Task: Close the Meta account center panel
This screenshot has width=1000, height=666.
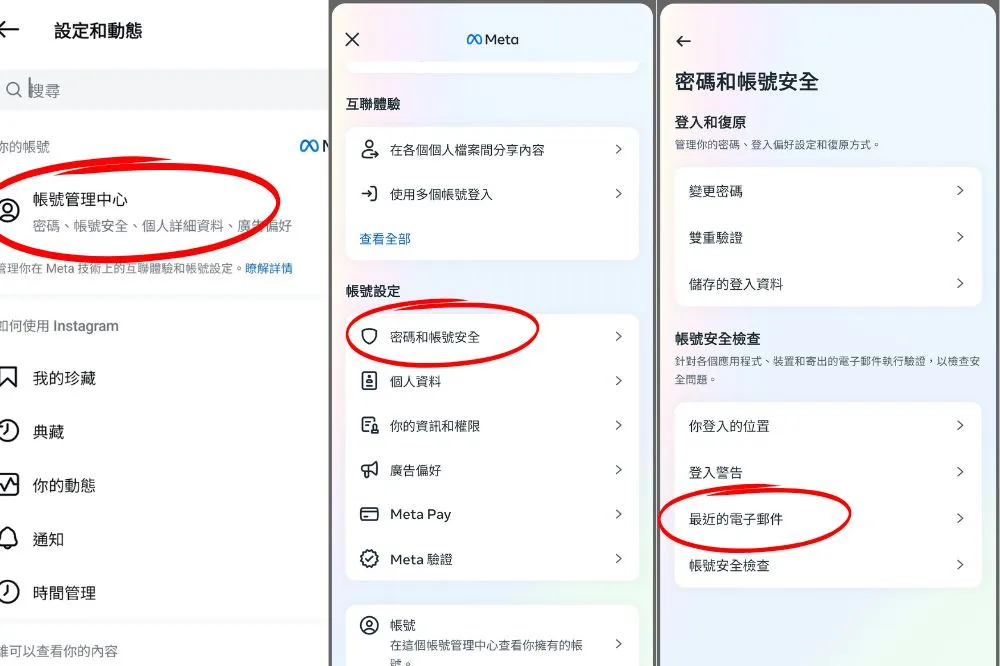Action: (352, 40)
